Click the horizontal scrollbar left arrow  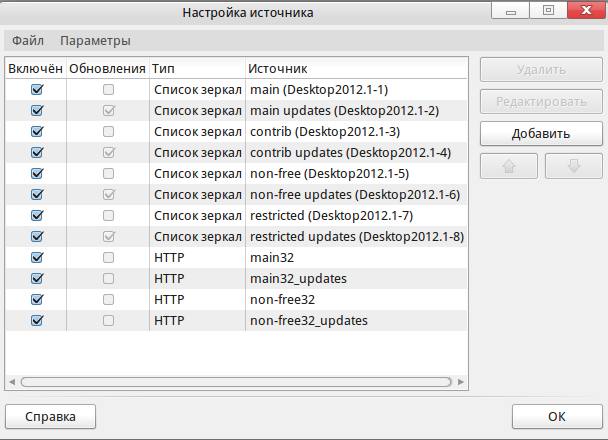point(12,381)
